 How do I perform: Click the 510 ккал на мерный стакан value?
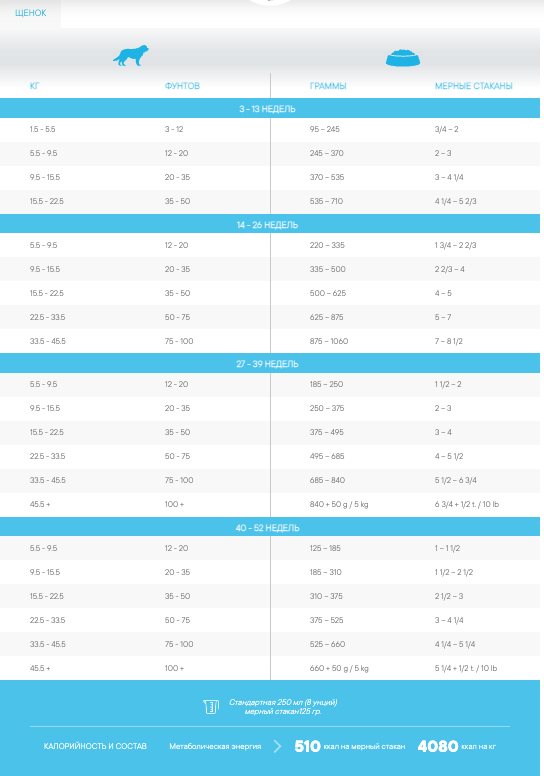point(349,746)
